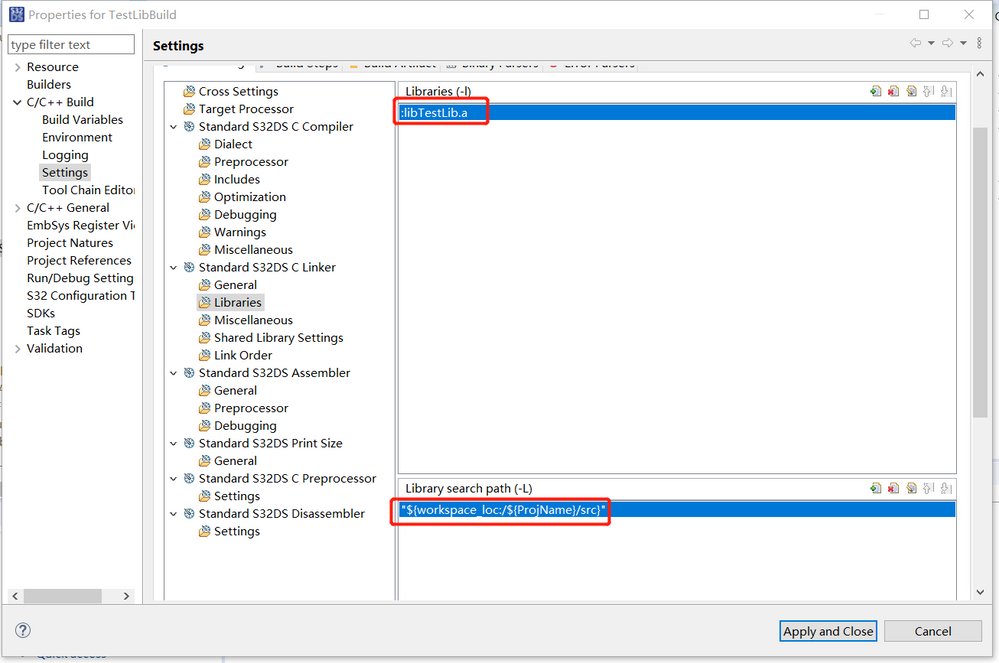Move library up in Libraries (-l) toolbar
This screenshot has height=663, width=999.
pyautogui.click(x=929, y=91)
